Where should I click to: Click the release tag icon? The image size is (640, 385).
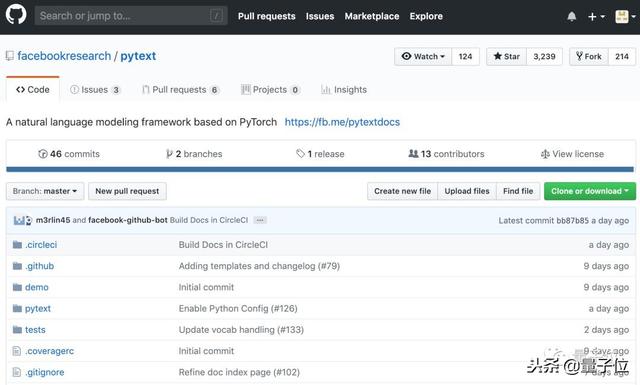tap(300, 154)
